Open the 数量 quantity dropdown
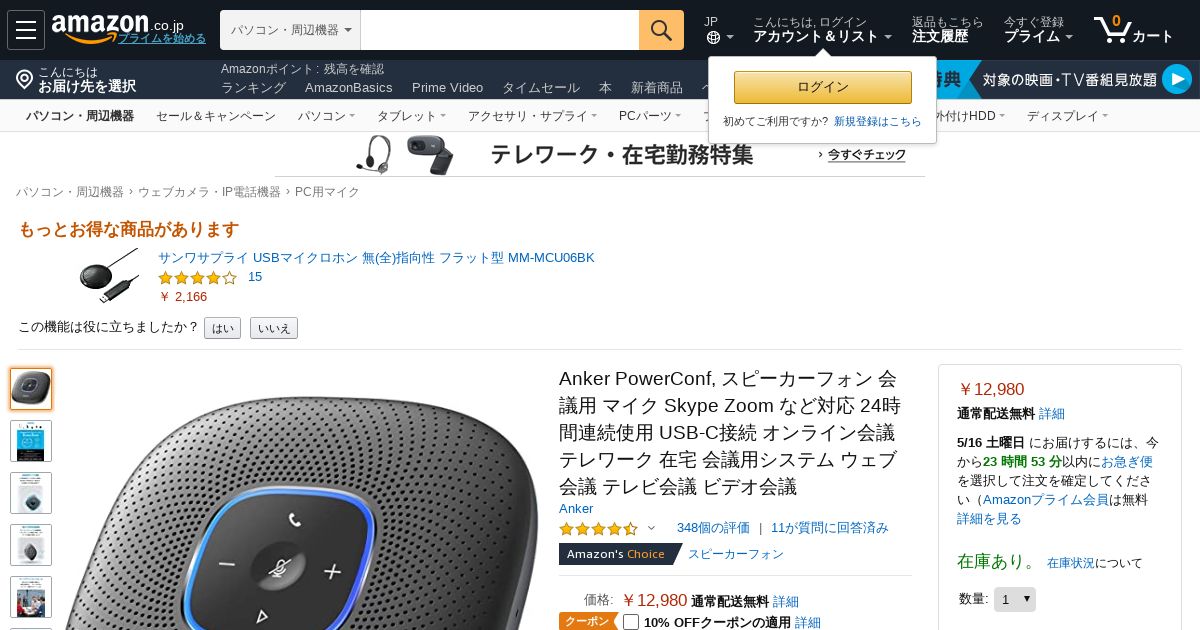The height and width of the screenshot is (630, 1200). (x=1015, y=599)
